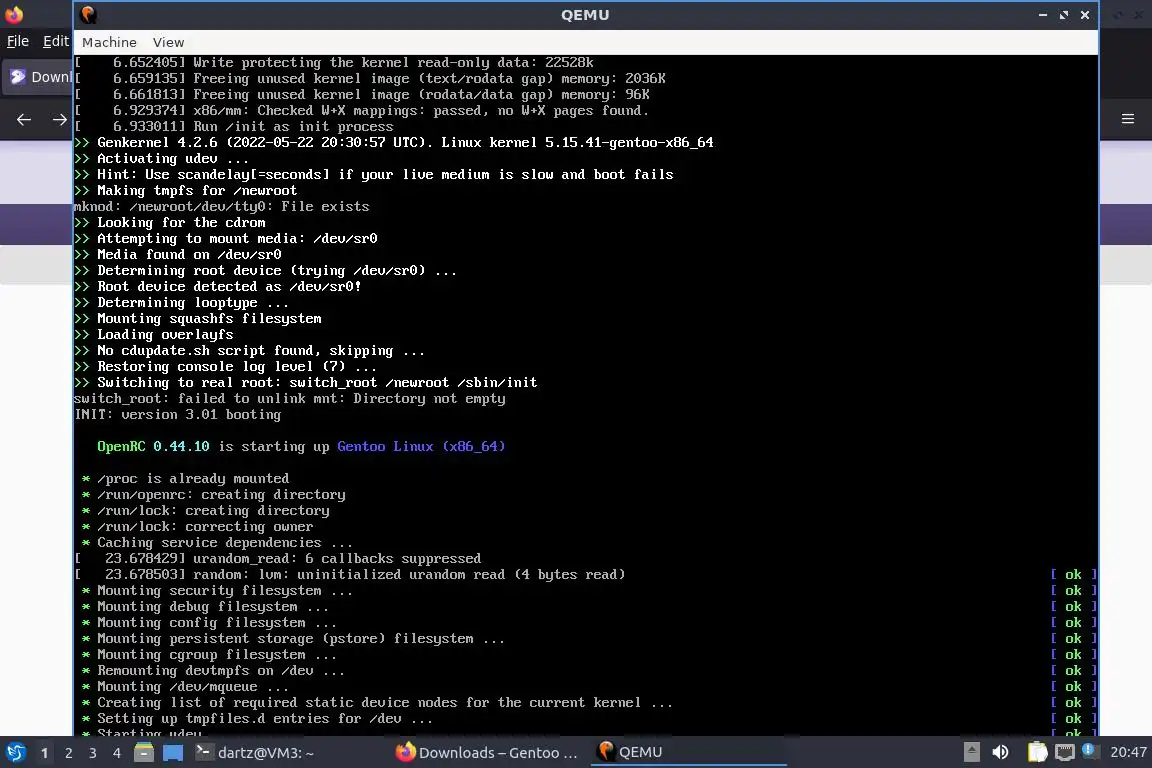Click 'INIT: version 3.01 booting' line

177,414
